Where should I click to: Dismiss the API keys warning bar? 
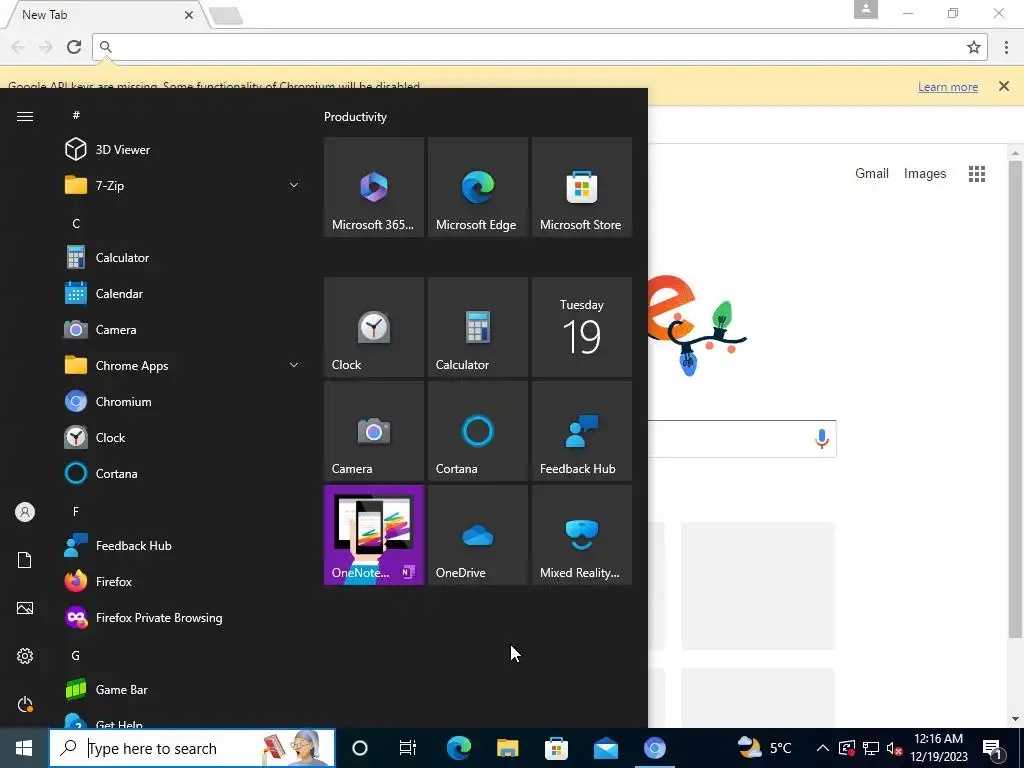pyautogui.click(x=1004, y=86)
